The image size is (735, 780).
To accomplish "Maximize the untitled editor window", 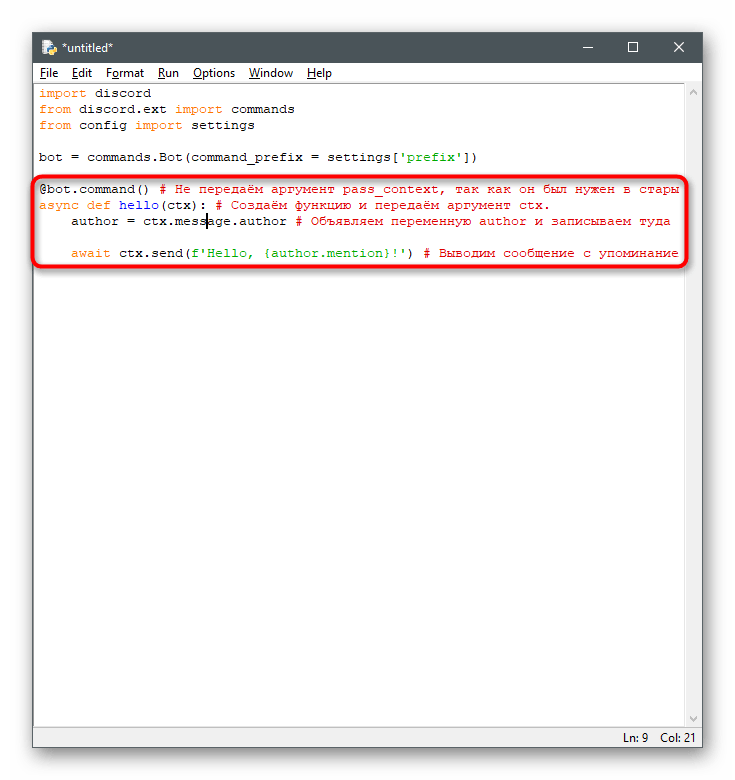I will (633, 47).
